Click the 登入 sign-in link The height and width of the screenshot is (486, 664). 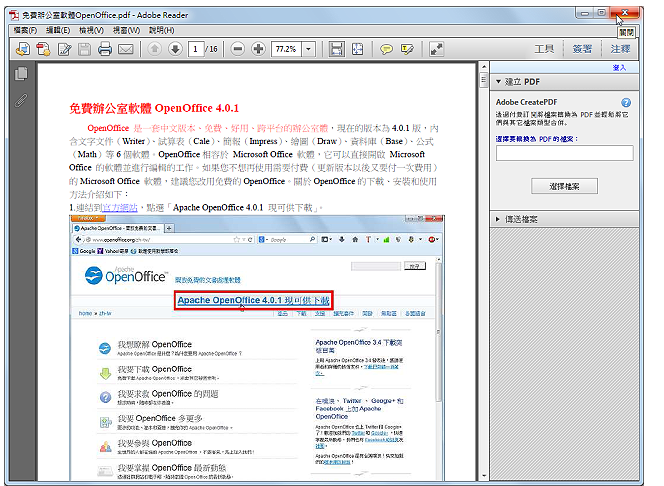point(619,68)
